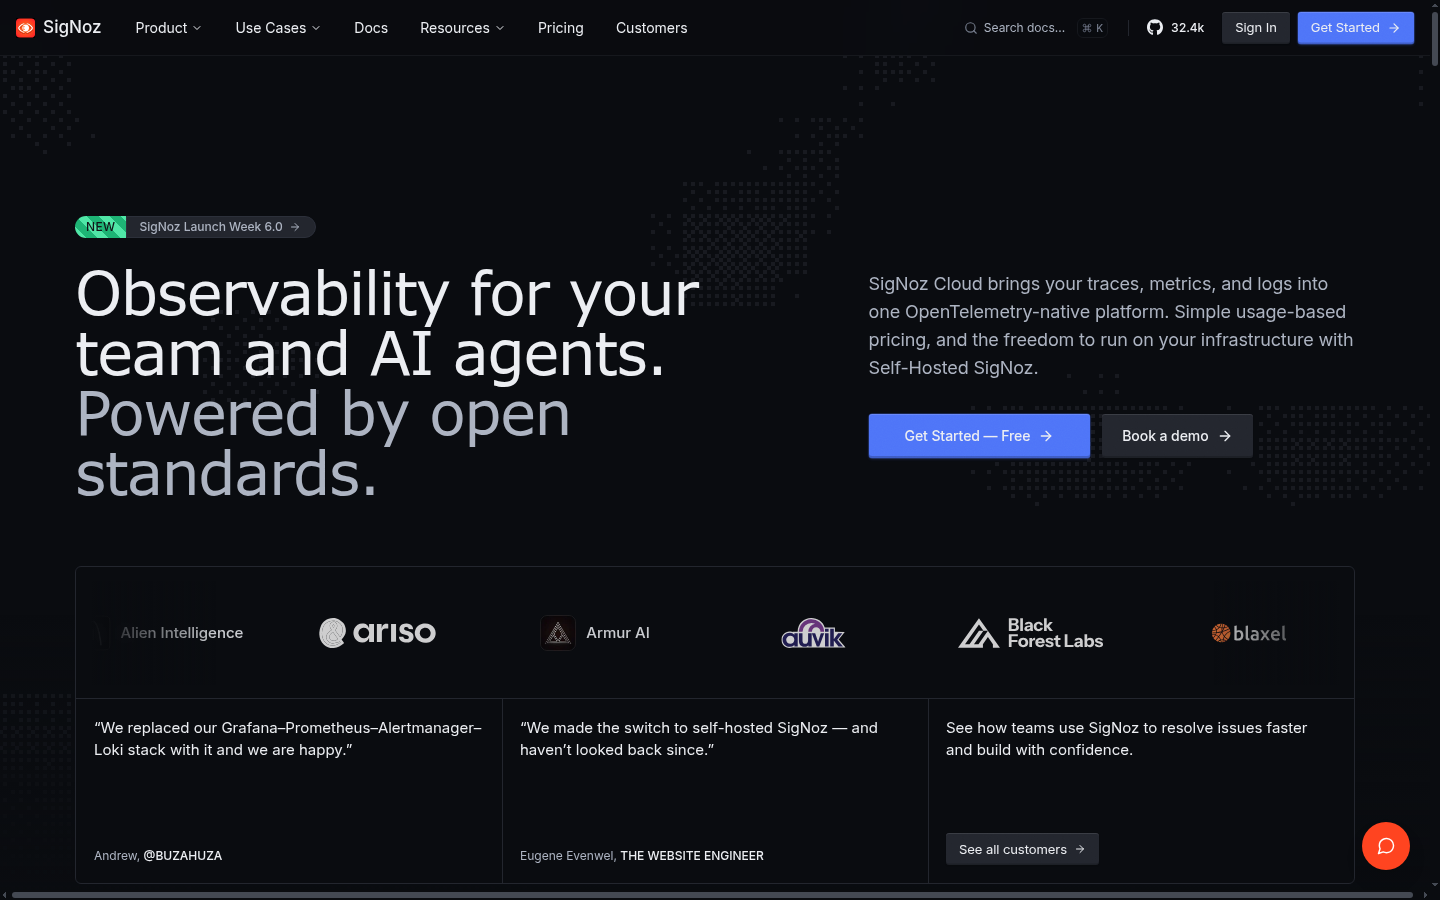1440x900 pixels.
Task: Open the orange chat bubble widget
Action: click(1386, 846)
